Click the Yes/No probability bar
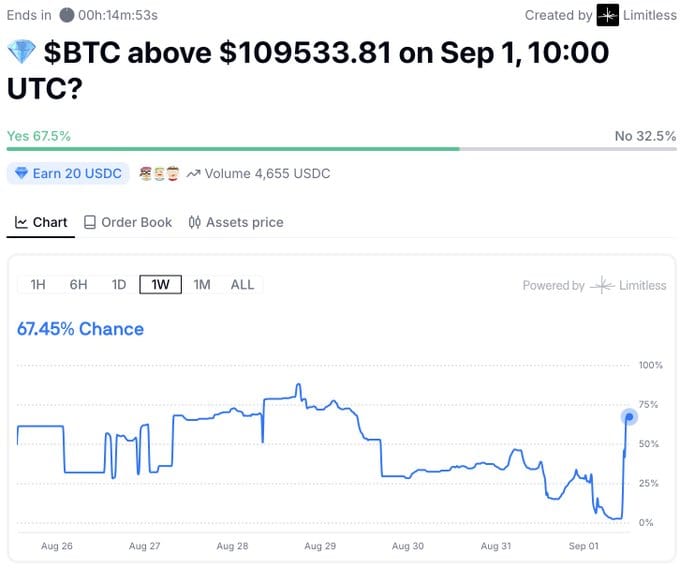680x569 pixels. pos(341,149)
